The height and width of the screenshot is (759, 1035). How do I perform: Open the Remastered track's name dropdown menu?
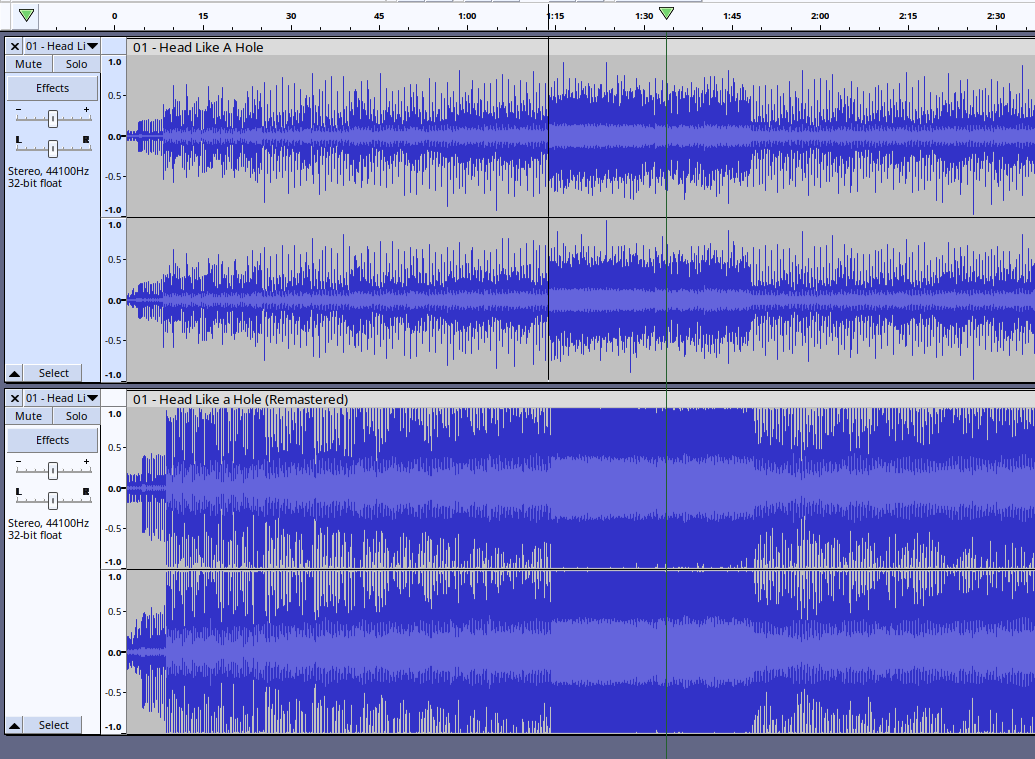coord(62,398)
